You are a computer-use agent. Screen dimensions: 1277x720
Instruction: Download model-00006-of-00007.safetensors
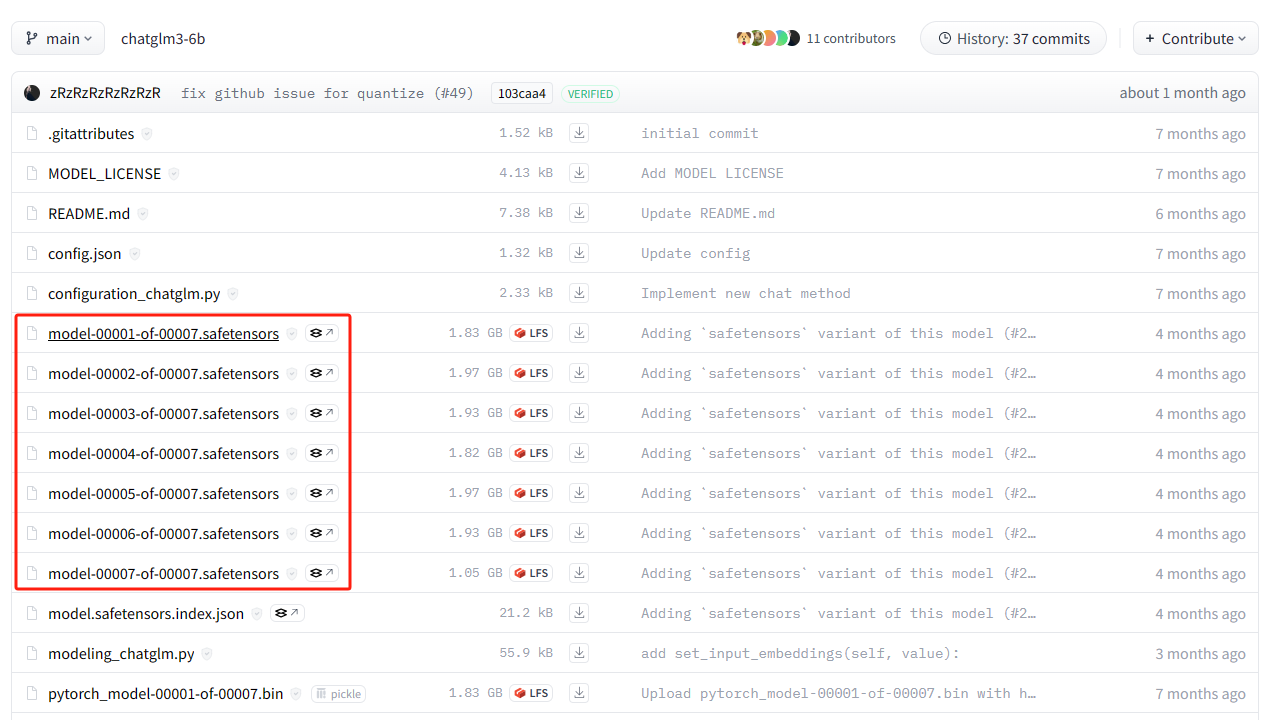(x=579, y=533)
